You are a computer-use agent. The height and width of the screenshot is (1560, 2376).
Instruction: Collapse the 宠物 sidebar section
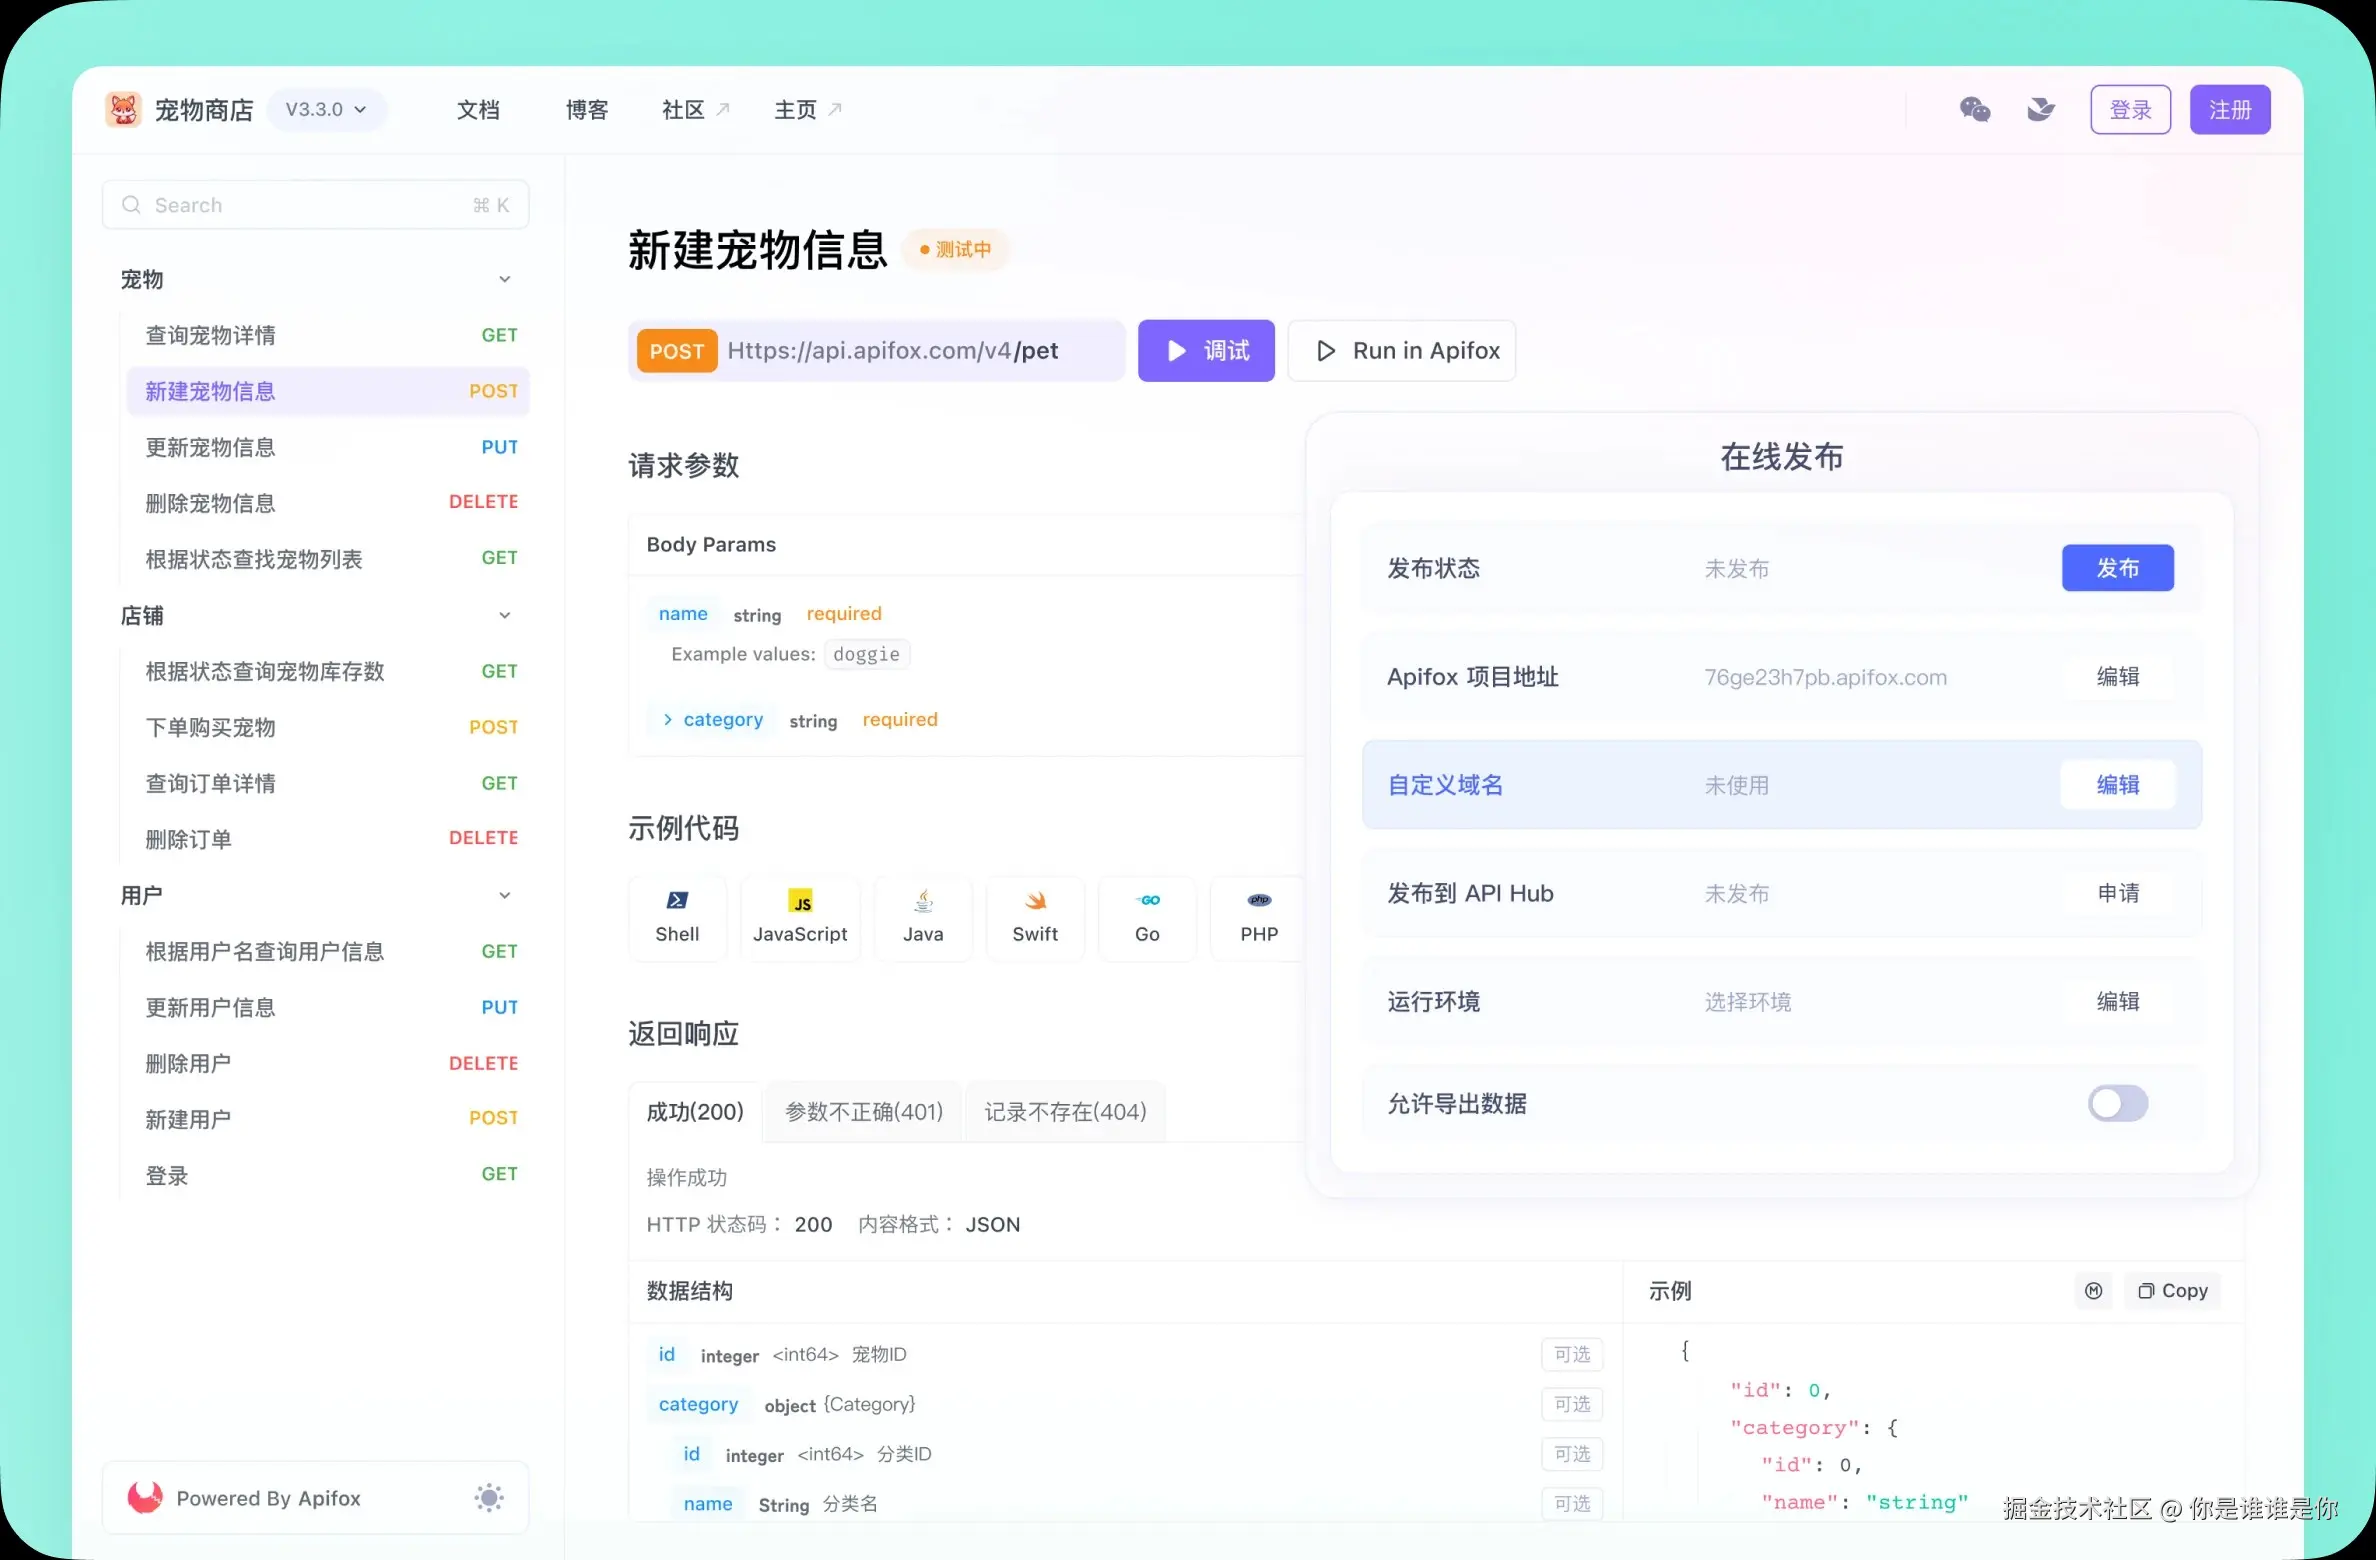click(x=505, y=279)
